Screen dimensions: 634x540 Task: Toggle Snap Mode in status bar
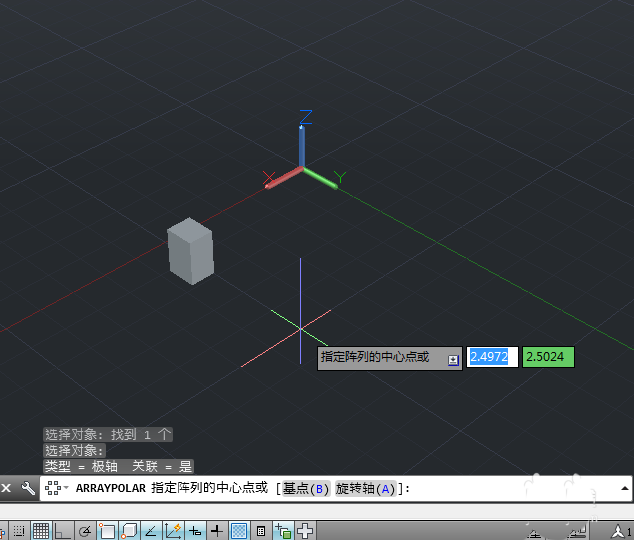(x=19, y=531)
